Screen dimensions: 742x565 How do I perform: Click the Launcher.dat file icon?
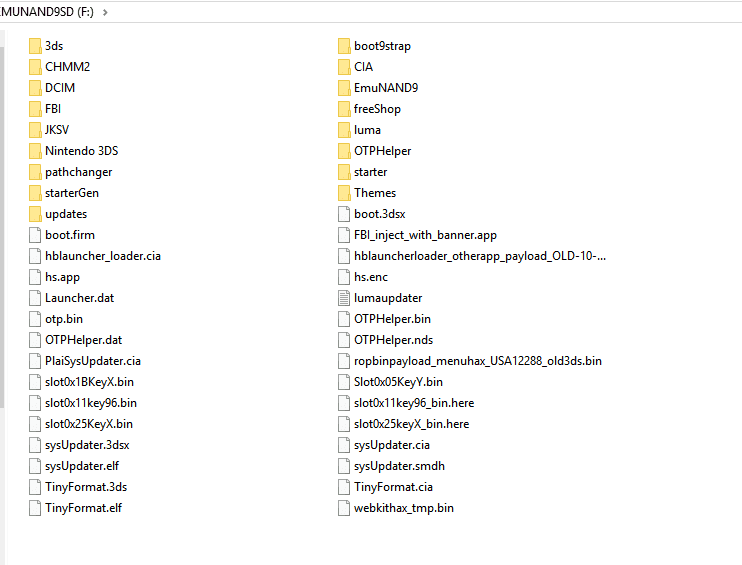[x=35, y=298]
